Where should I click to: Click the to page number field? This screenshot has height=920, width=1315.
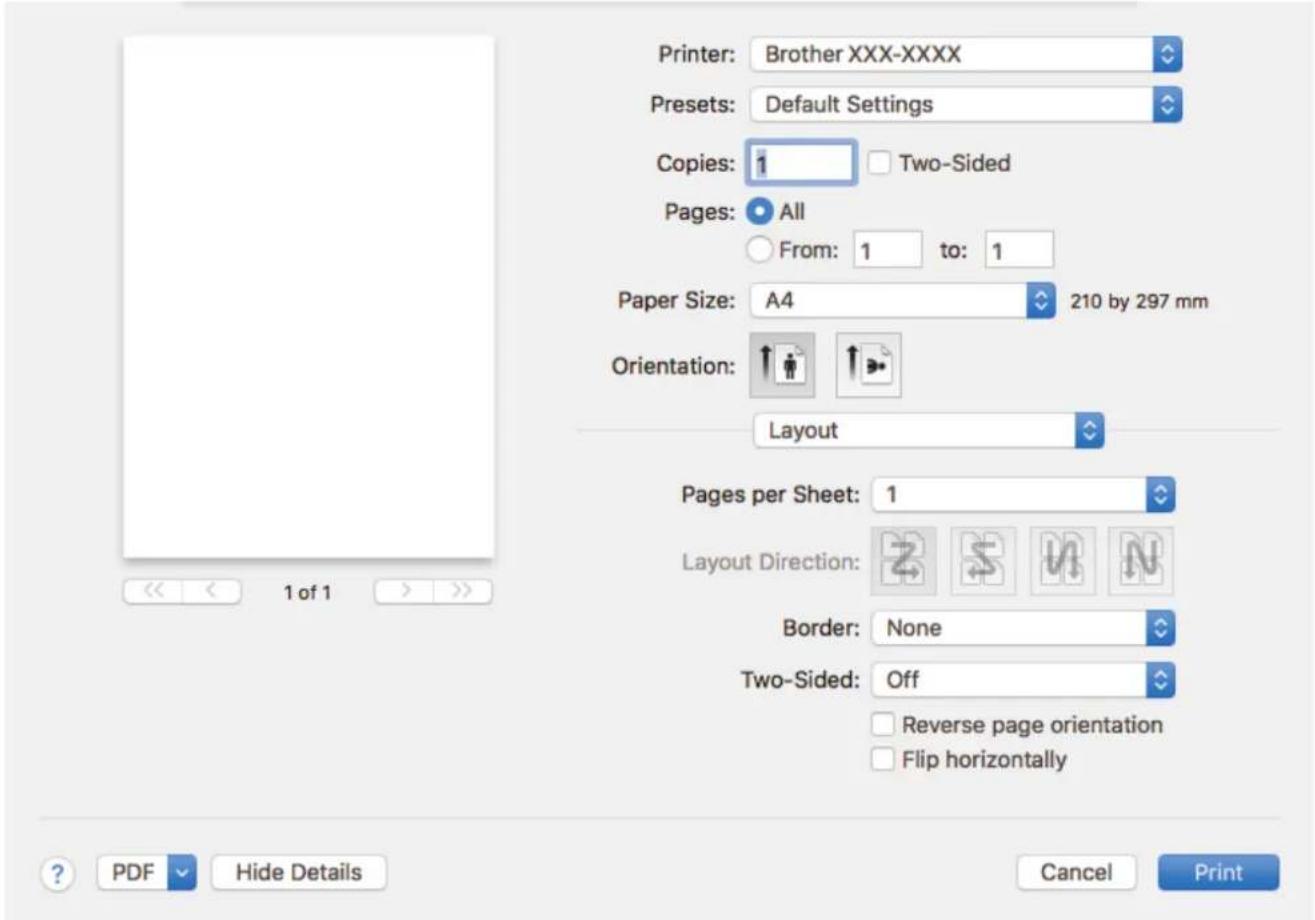(1019, 248)
